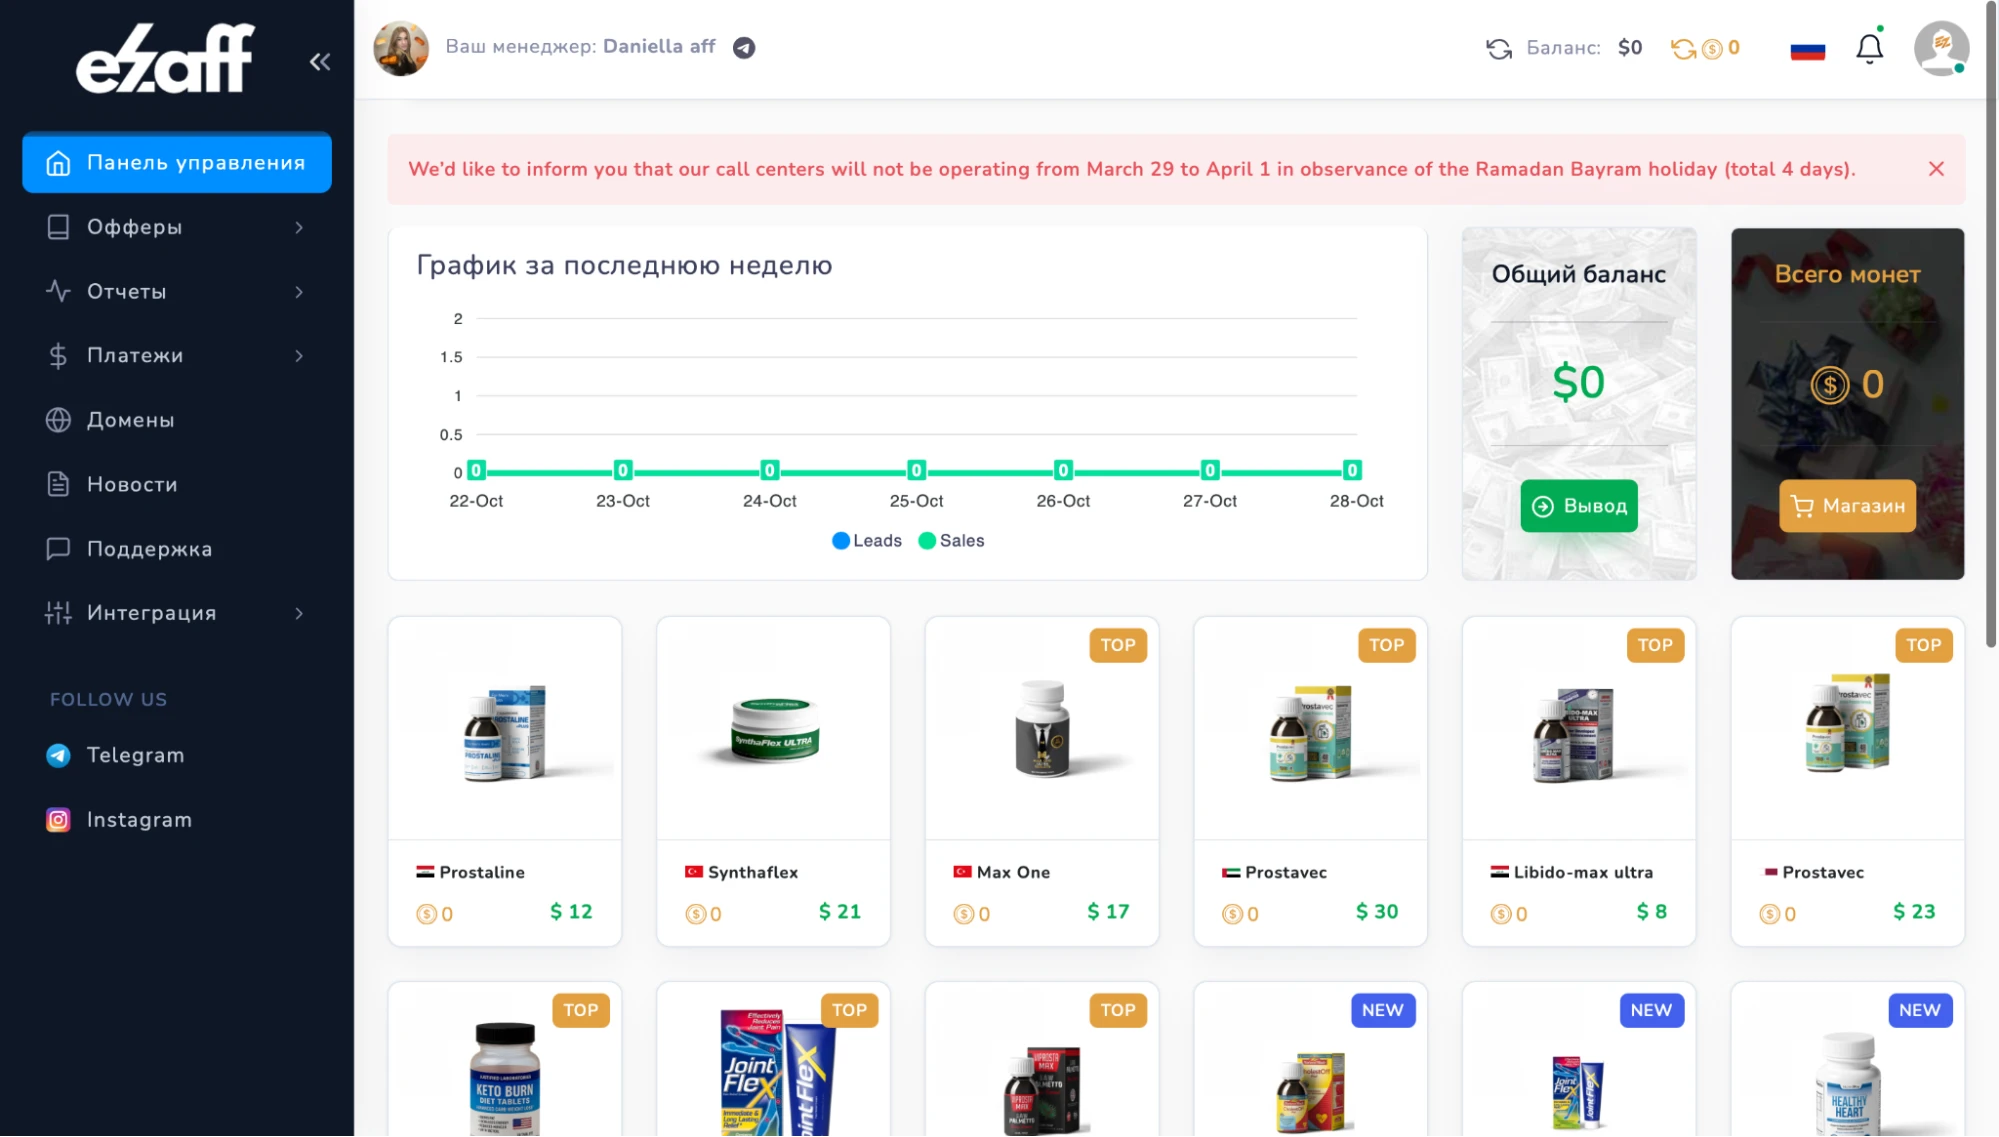Image resolution: width=1999 pixels, height=1137 pixels.
Task: Change language via Russian flag
Action: coord(1807,49)
